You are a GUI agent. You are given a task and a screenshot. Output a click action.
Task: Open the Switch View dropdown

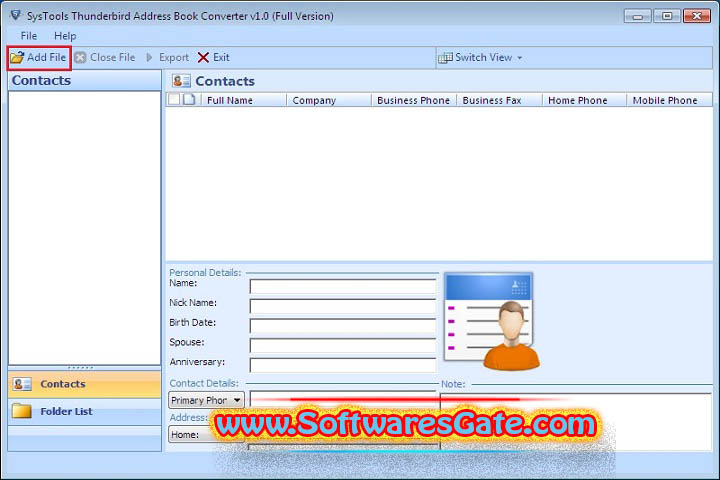[x=480, y=58]
